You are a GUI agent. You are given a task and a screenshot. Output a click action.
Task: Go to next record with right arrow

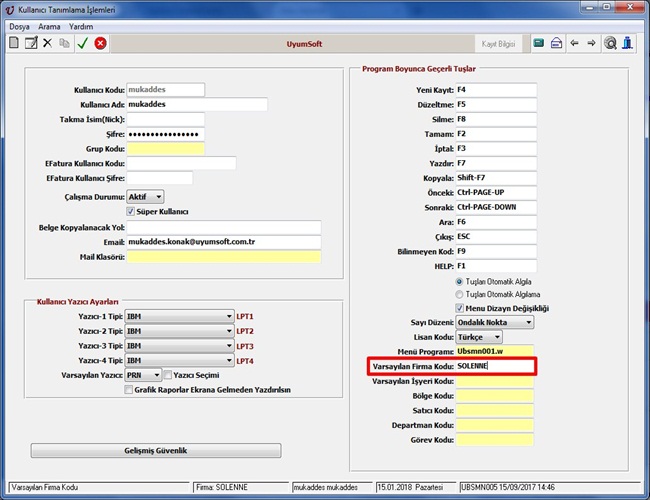592,43
